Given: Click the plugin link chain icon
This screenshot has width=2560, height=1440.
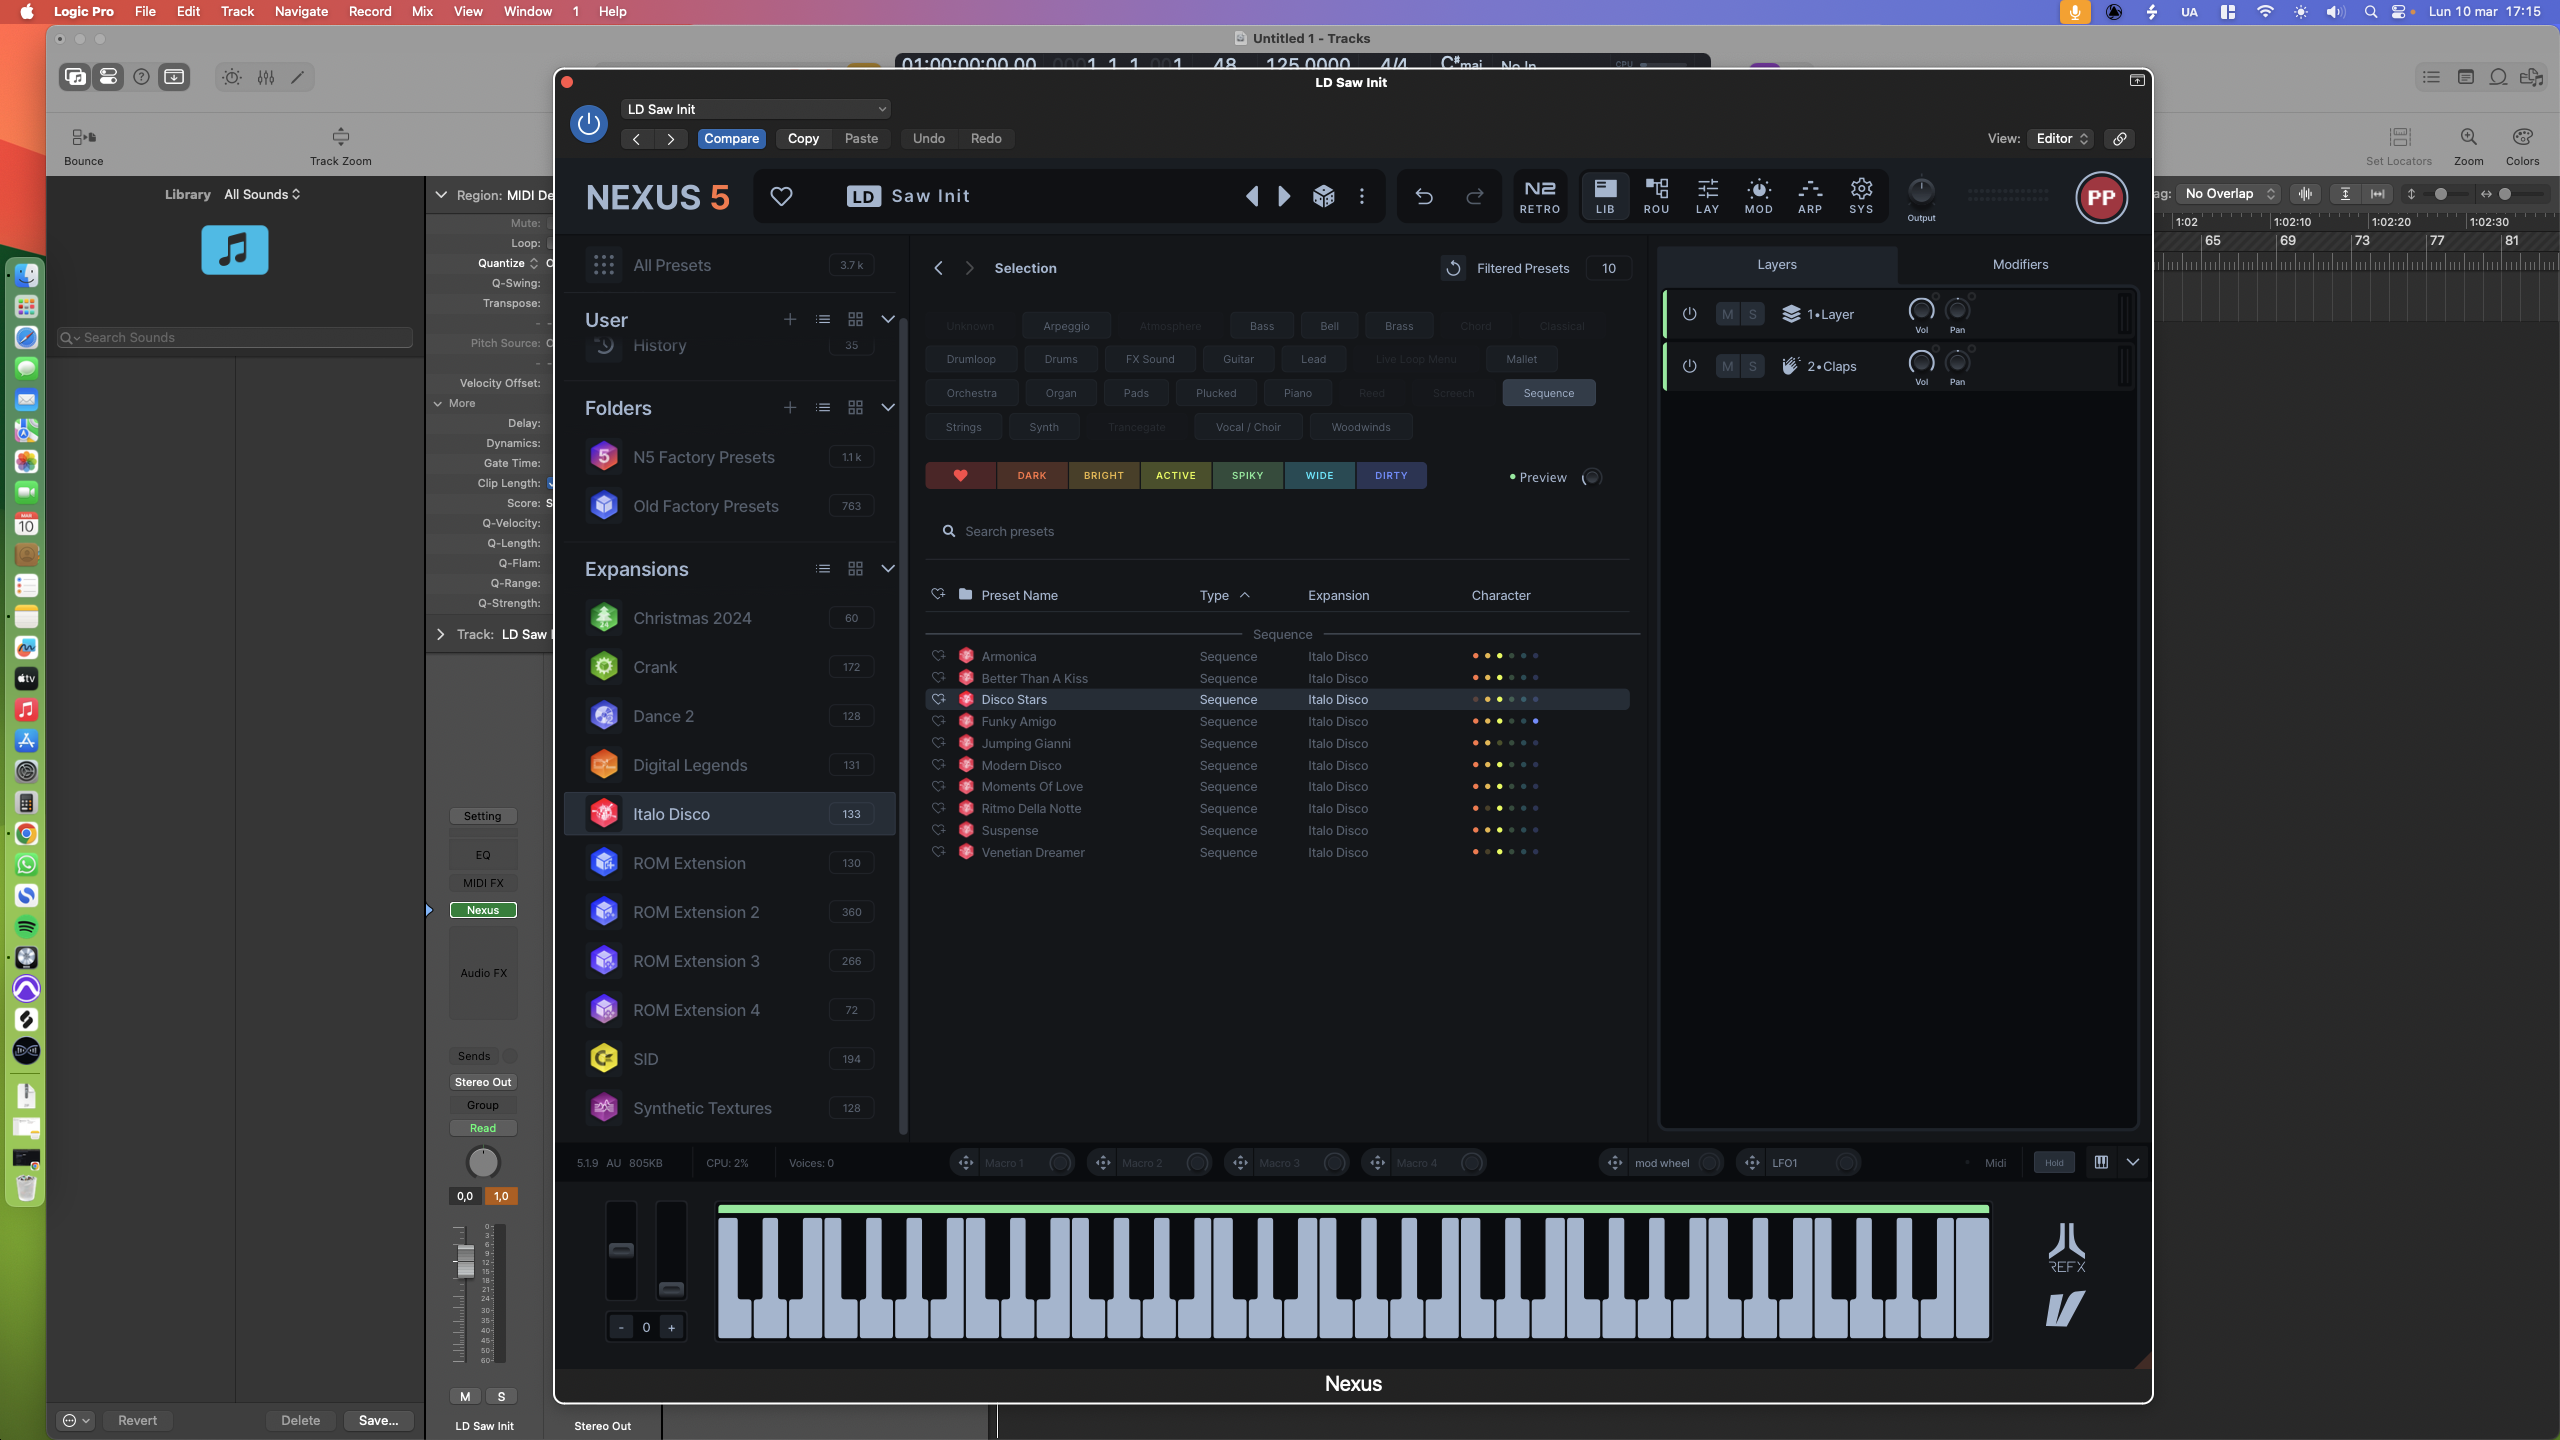Looking at the screenshot, I should point(2119,139).
